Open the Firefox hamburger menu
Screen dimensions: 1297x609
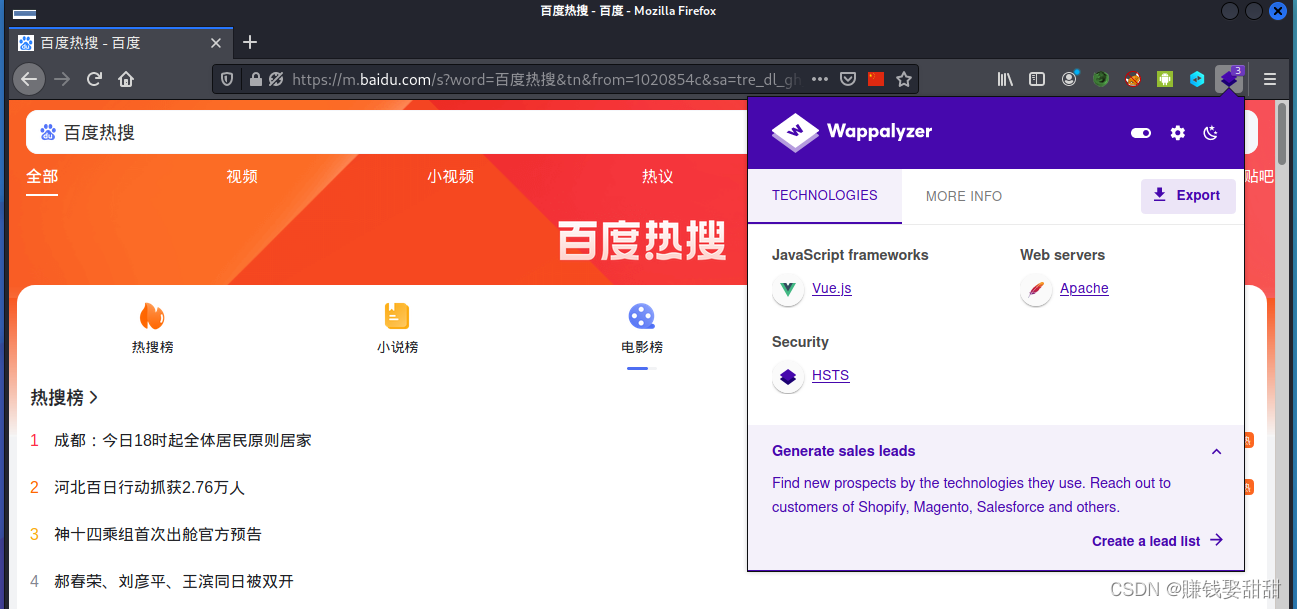1270,79
